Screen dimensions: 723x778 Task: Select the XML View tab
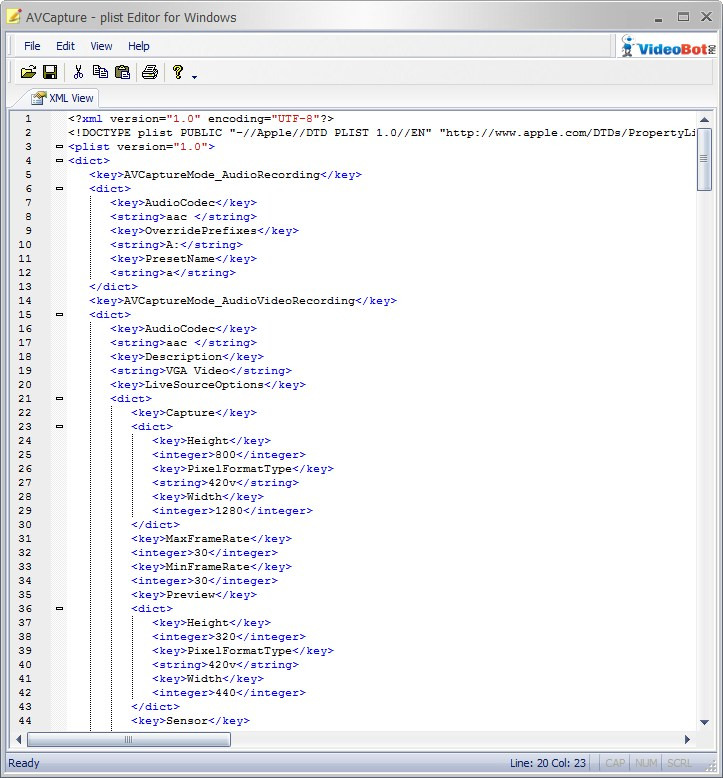(x=63, y=98)
